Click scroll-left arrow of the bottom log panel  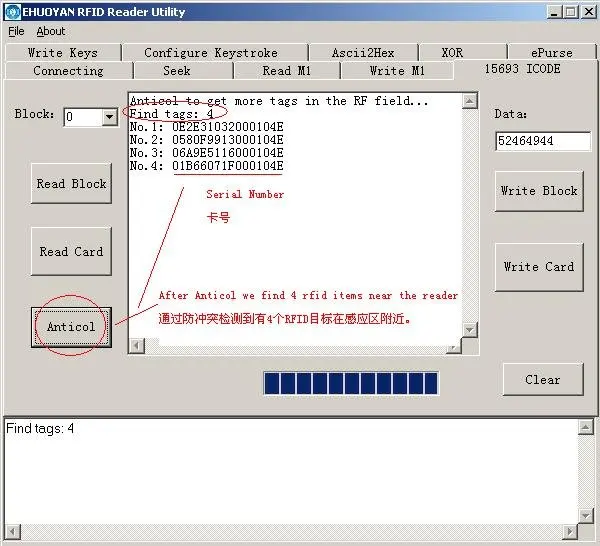(12, 531)
